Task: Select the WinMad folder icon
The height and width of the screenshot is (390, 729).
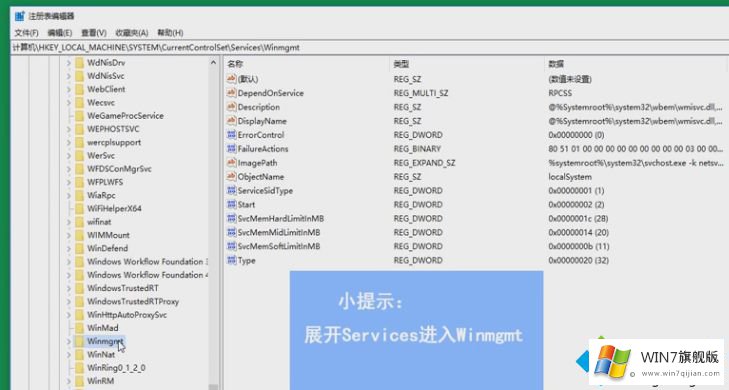Action: pyautogui.click(x=80, y=328)
